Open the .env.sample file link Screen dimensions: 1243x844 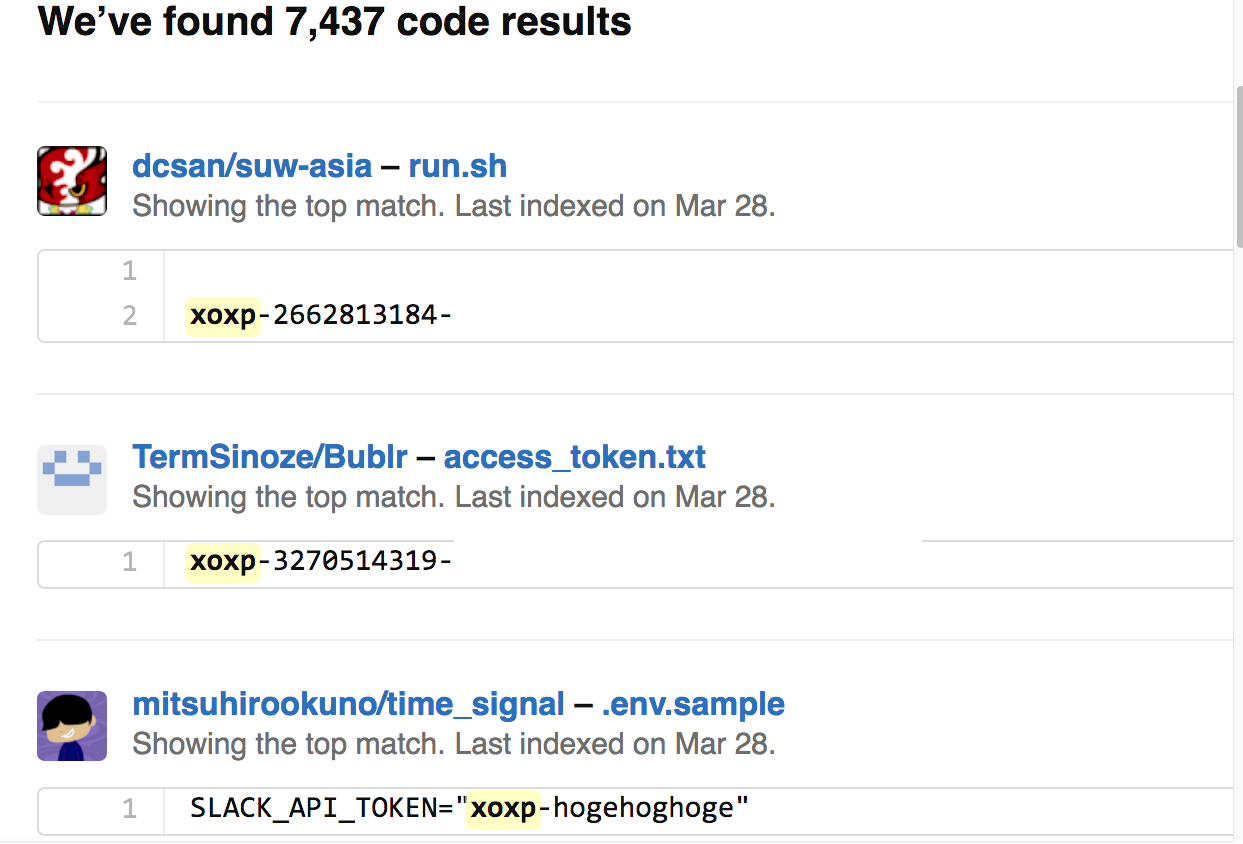click(693, 704)
